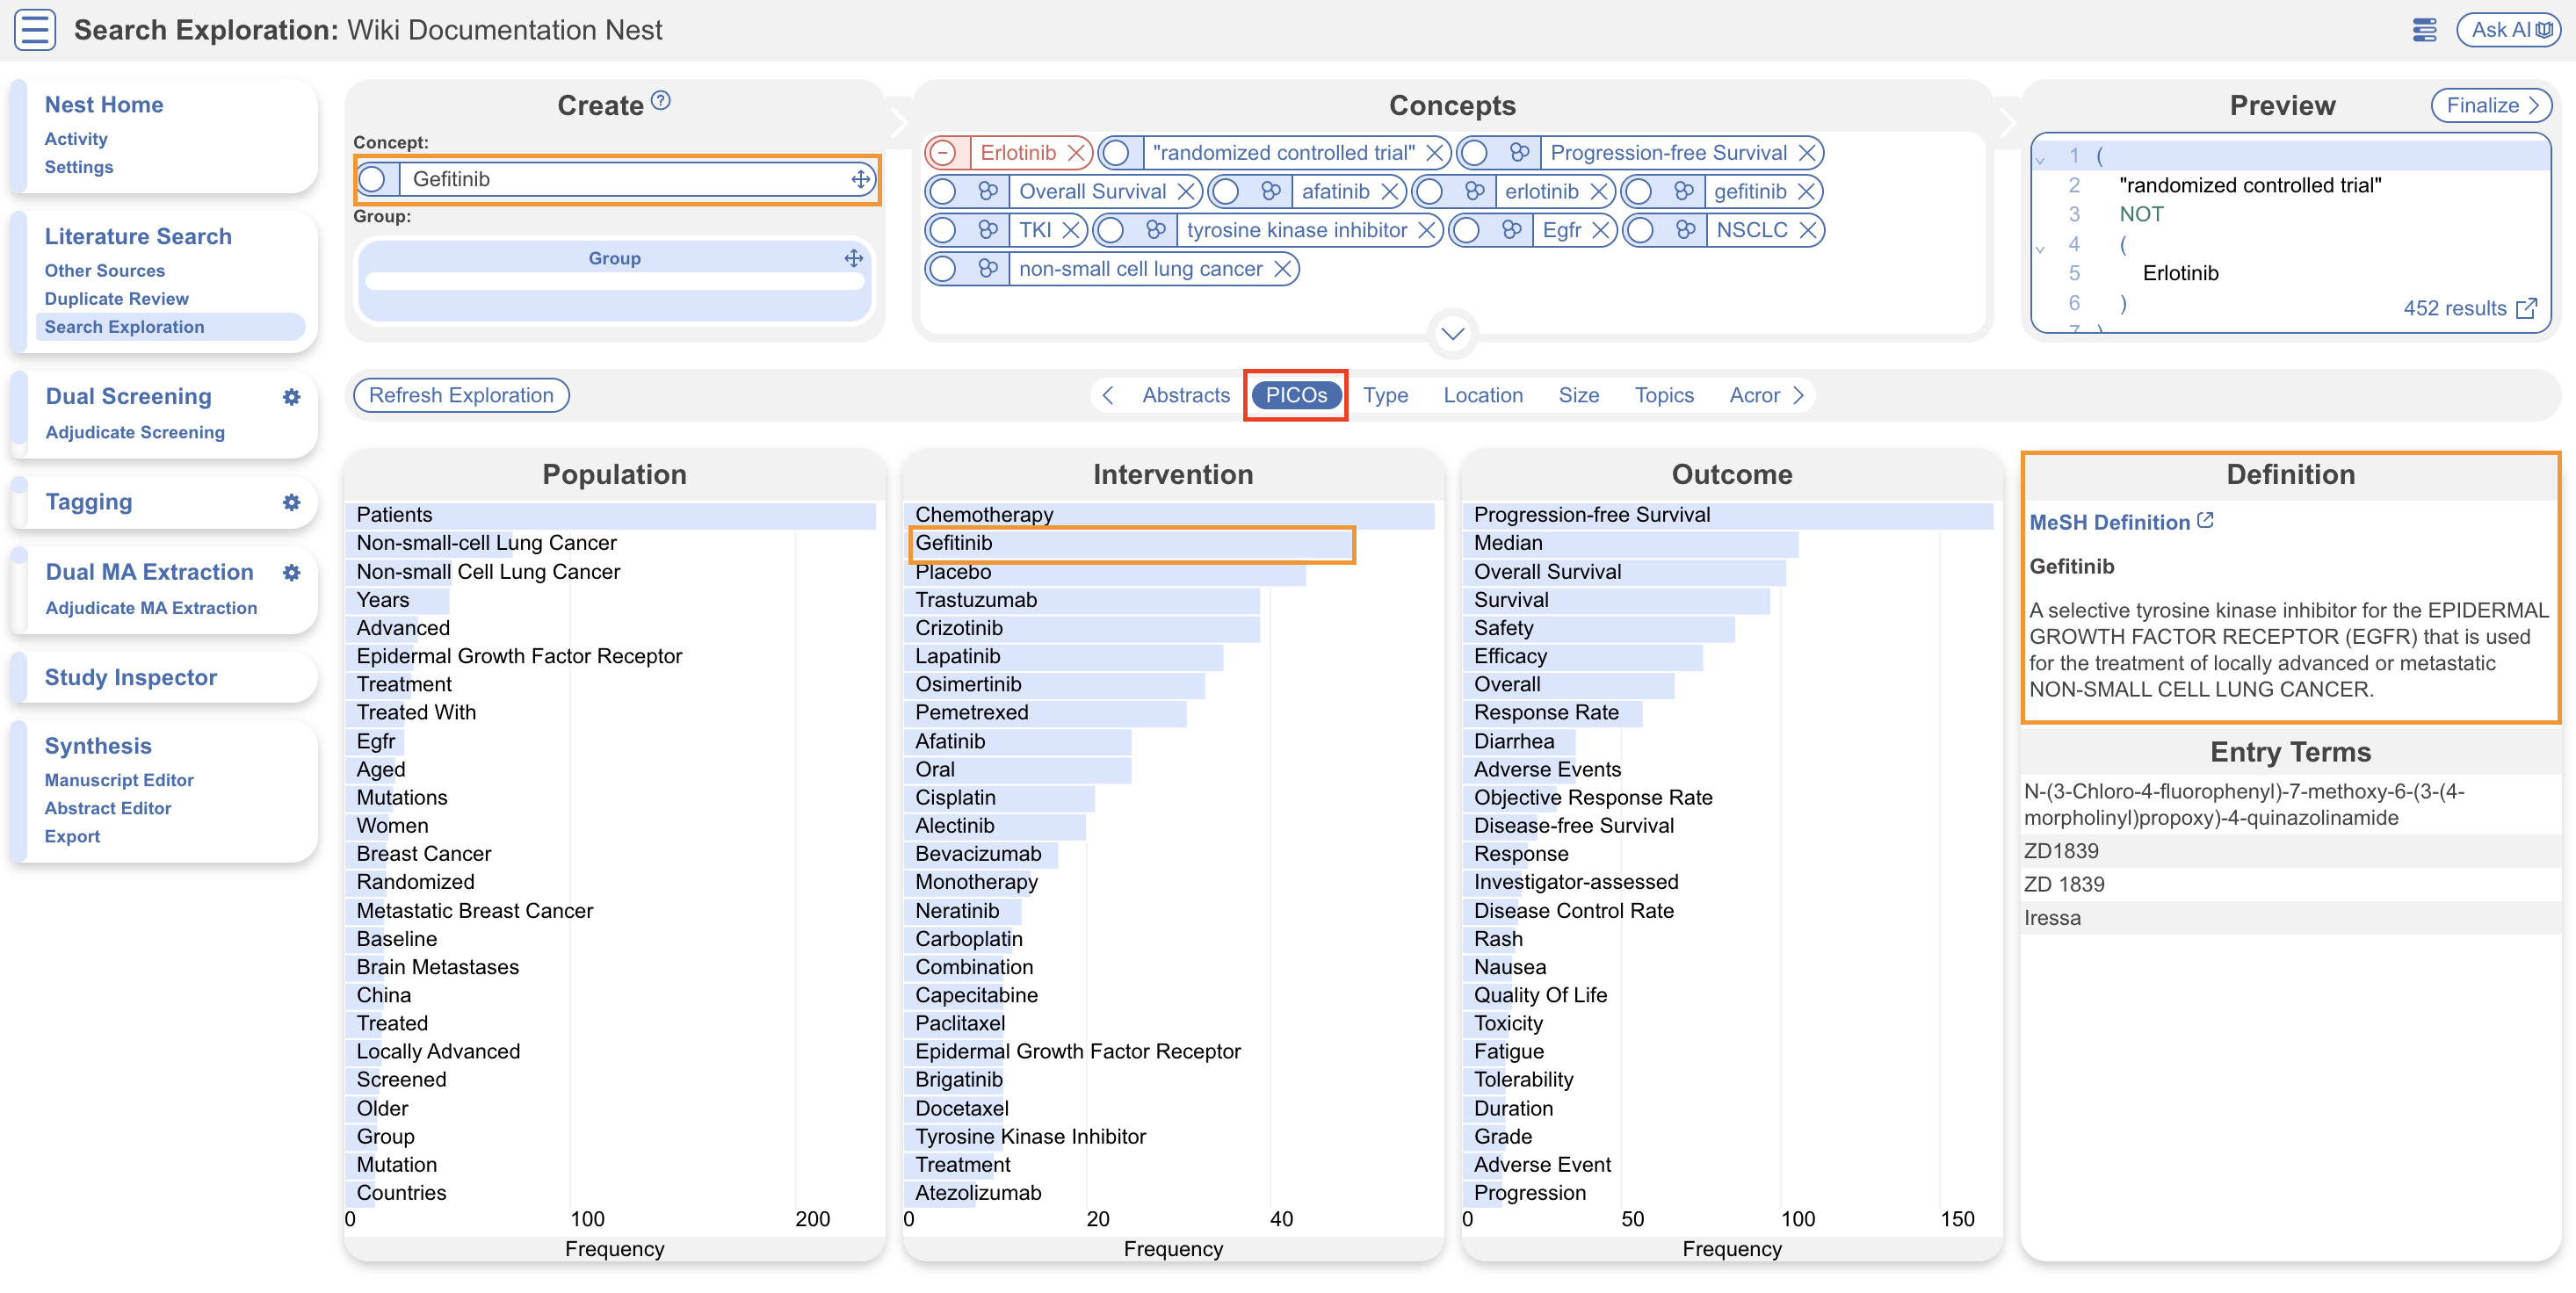The image size is (2576, 1293).
Task: Toggle the circle on "randomized controlled trial" concept
Action: coord(1117,153)
